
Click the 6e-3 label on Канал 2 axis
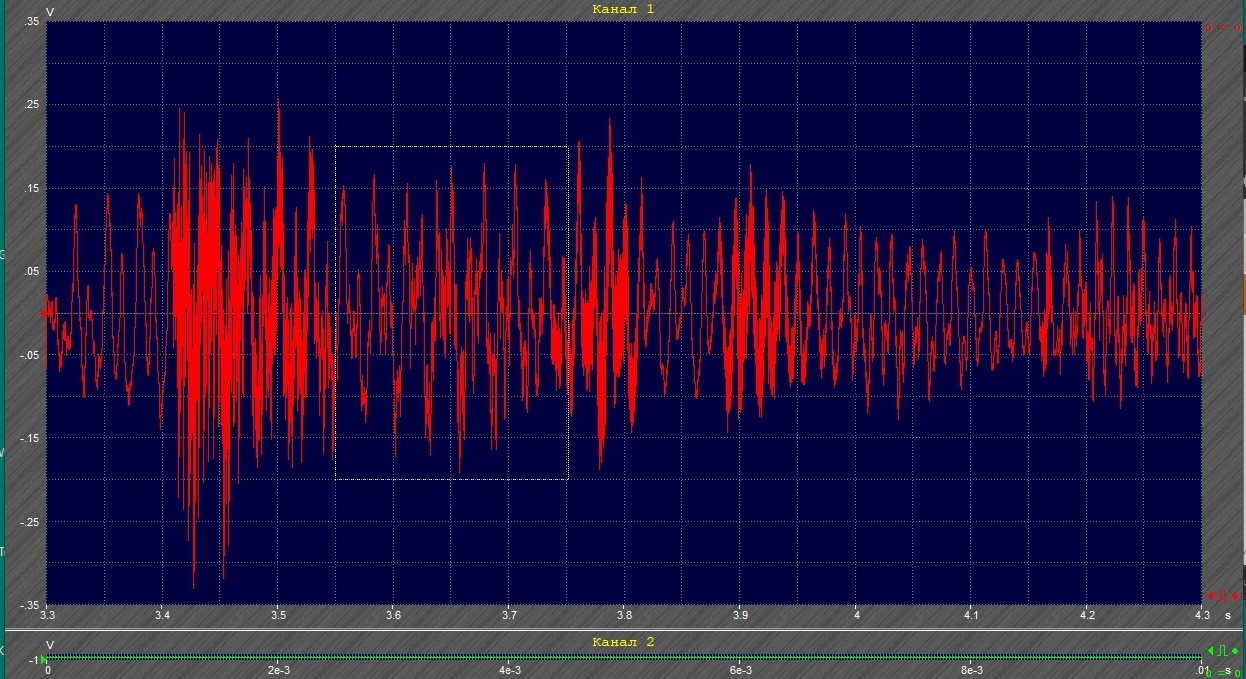740,671
